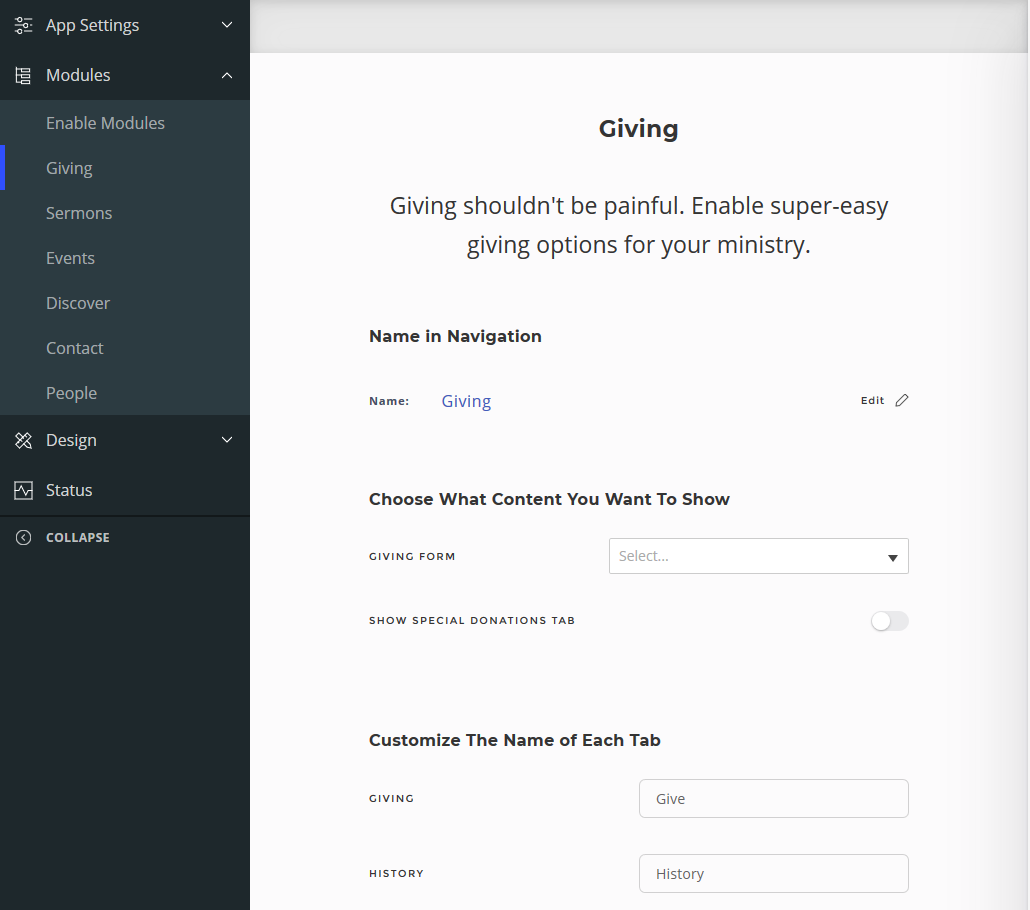
Task: Click the pencil icon next to Edit
Action: point(902,400)
